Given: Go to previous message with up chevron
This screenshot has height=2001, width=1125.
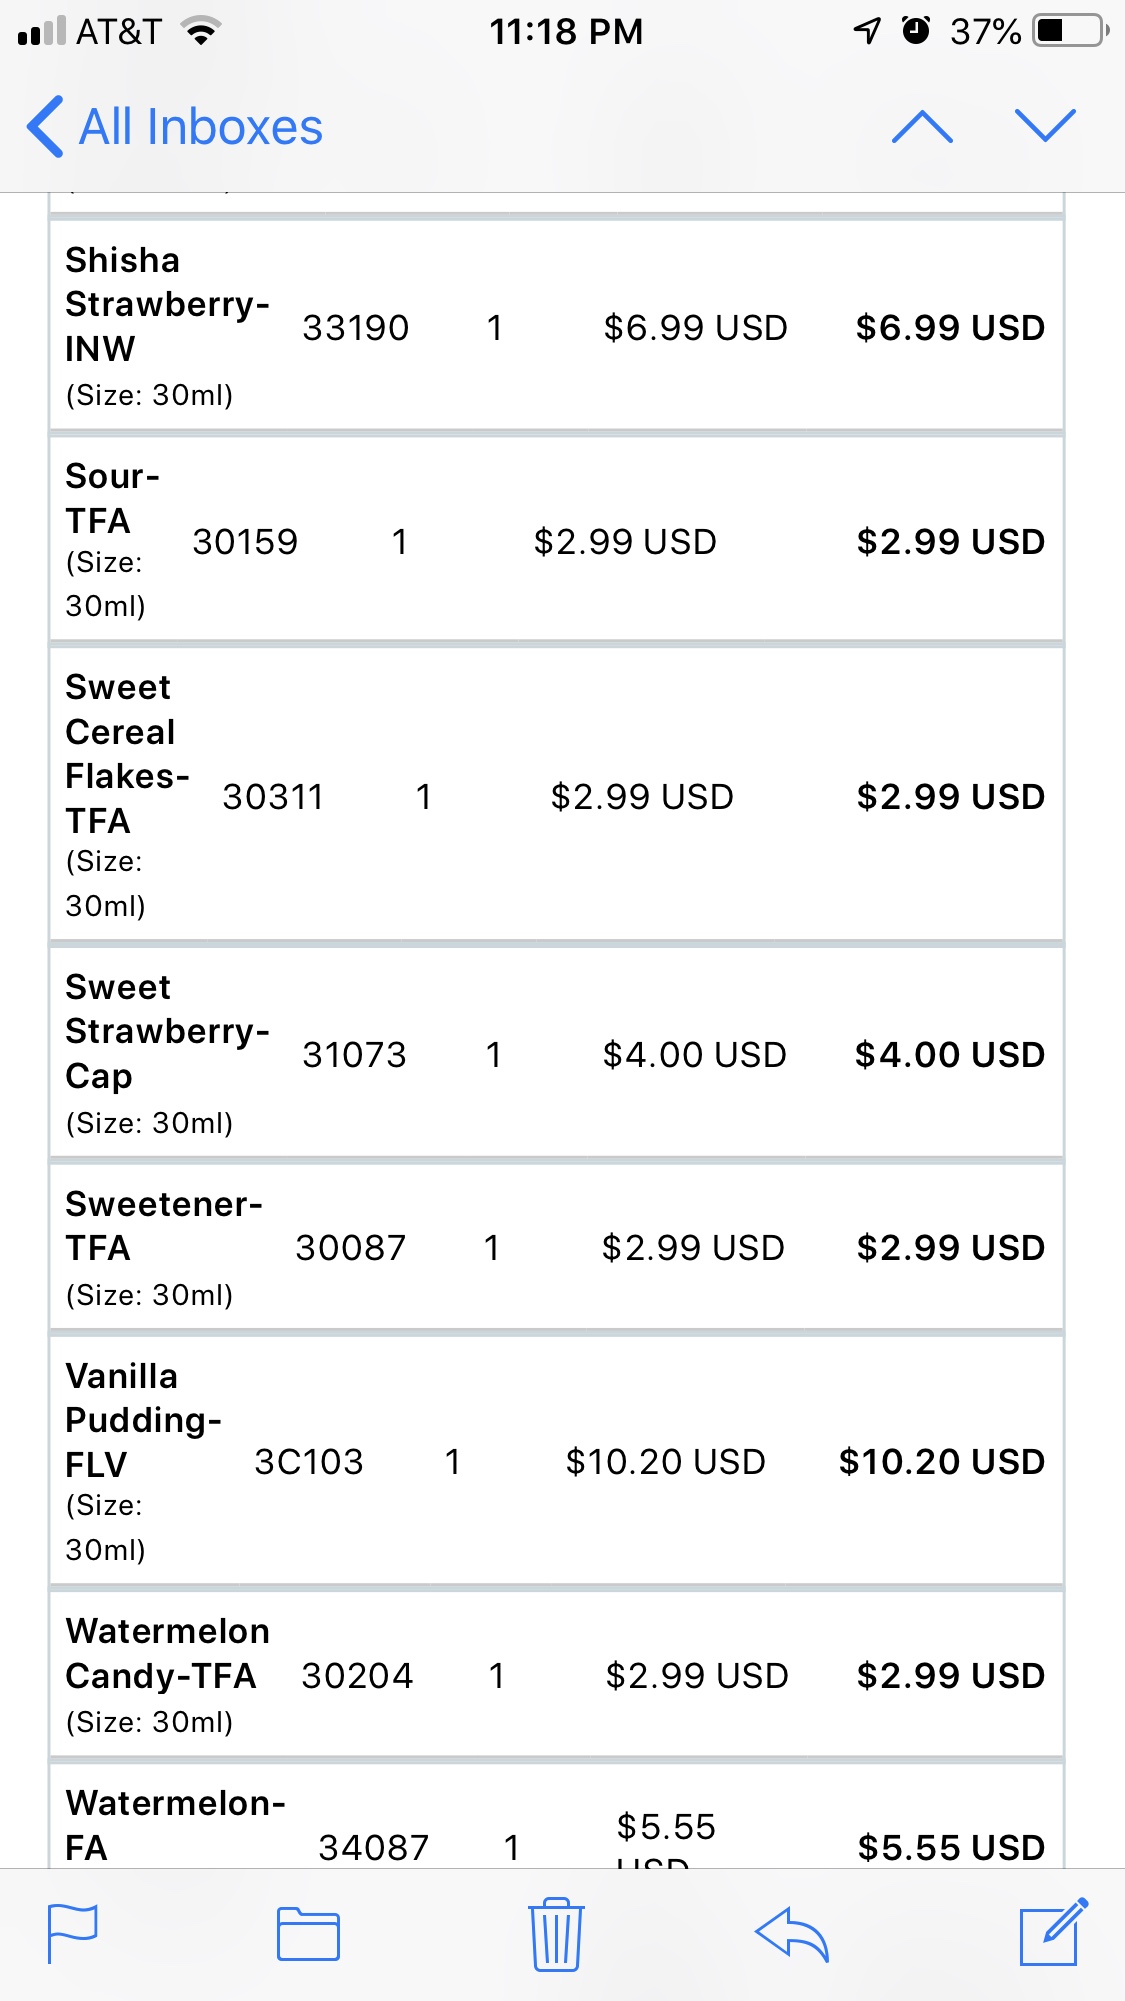Looking at the screenshot, I should (922, 127).
